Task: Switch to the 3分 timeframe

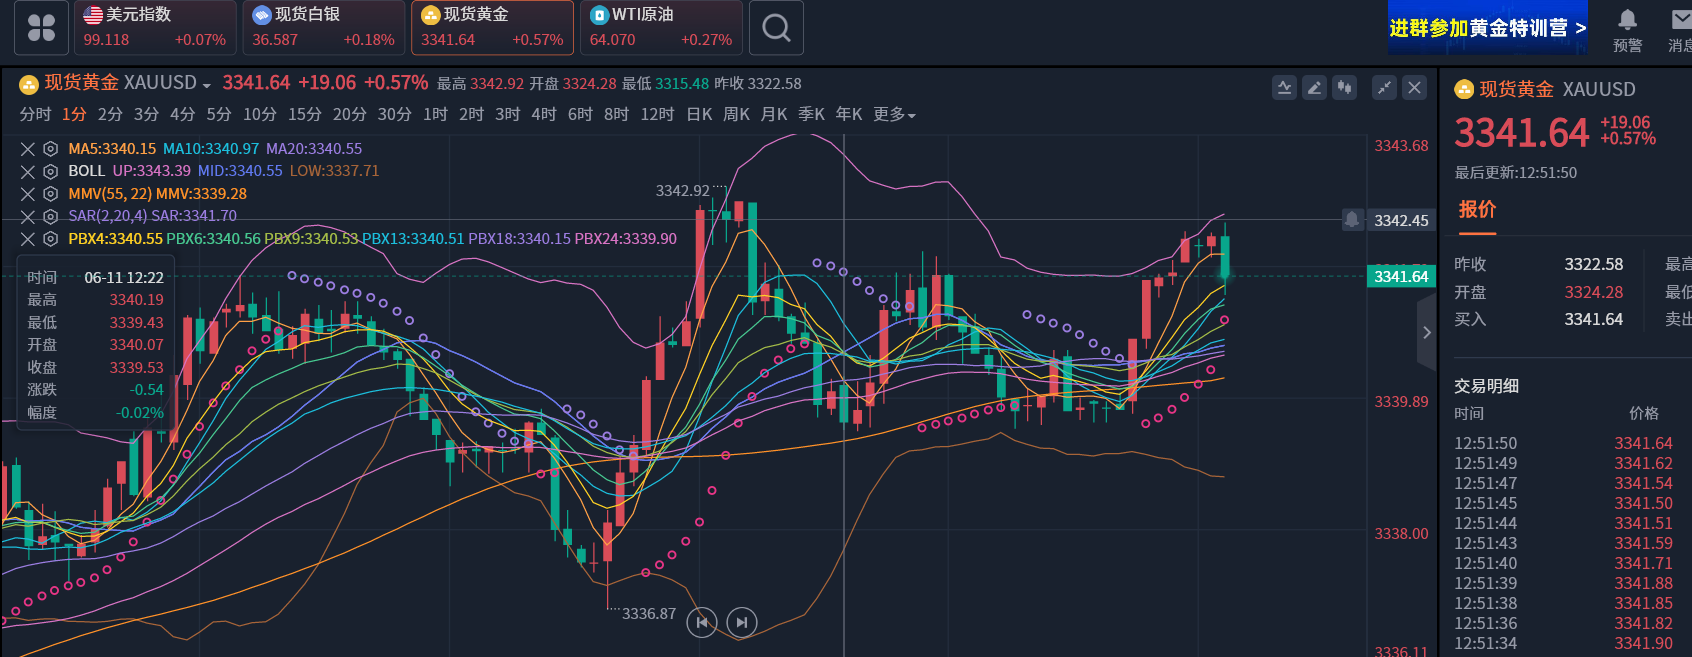Action: click(x=146, y=115)
